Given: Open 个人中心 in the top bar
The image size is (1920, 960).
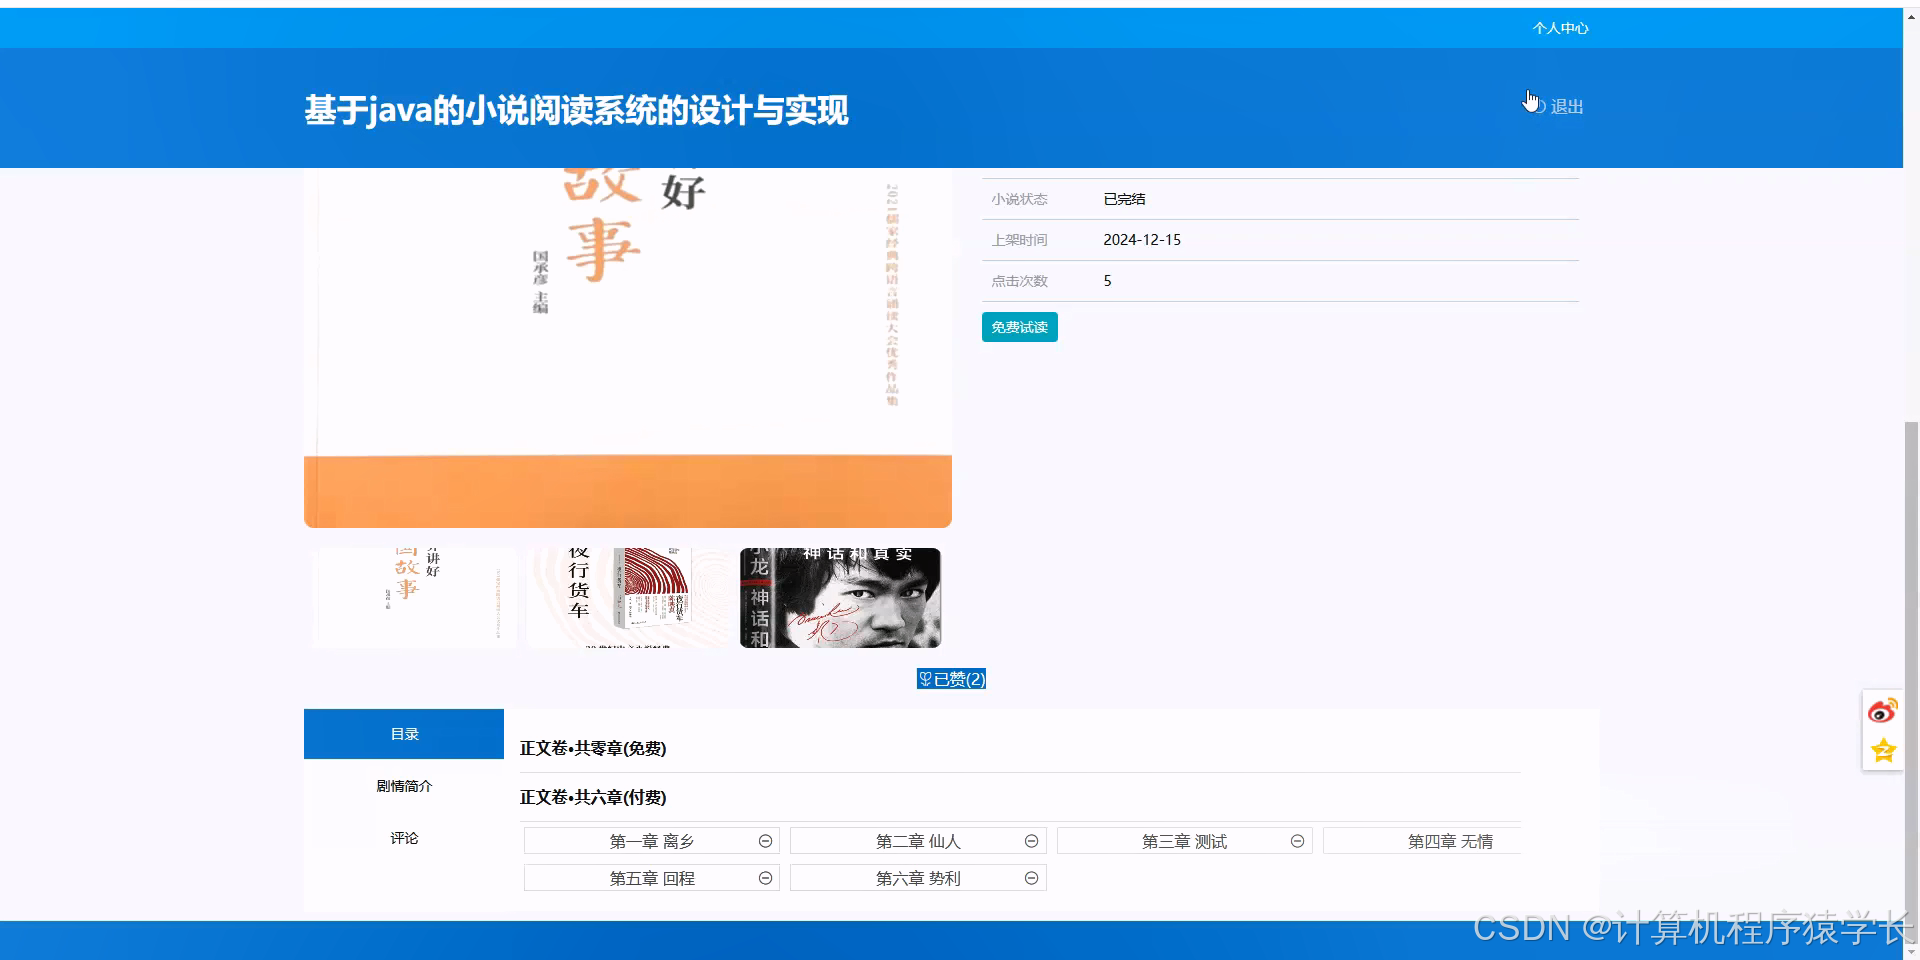Looking at the screenshot, I should click(x=1560, y=27).
